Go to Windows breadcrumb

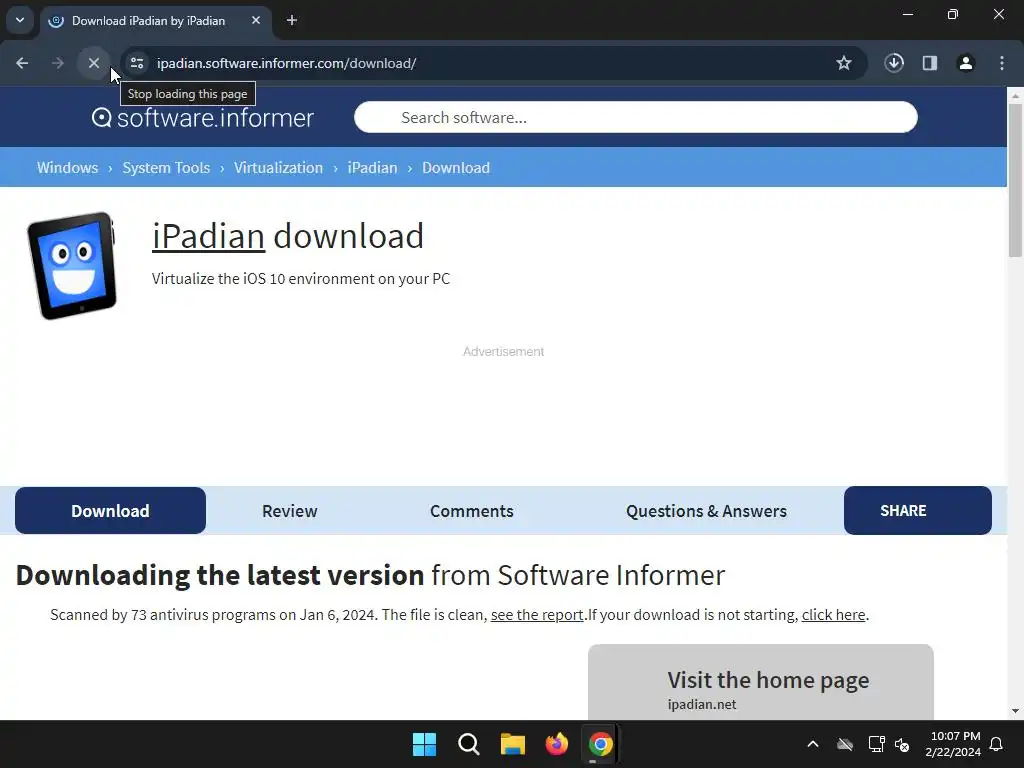tap(67, 168)
